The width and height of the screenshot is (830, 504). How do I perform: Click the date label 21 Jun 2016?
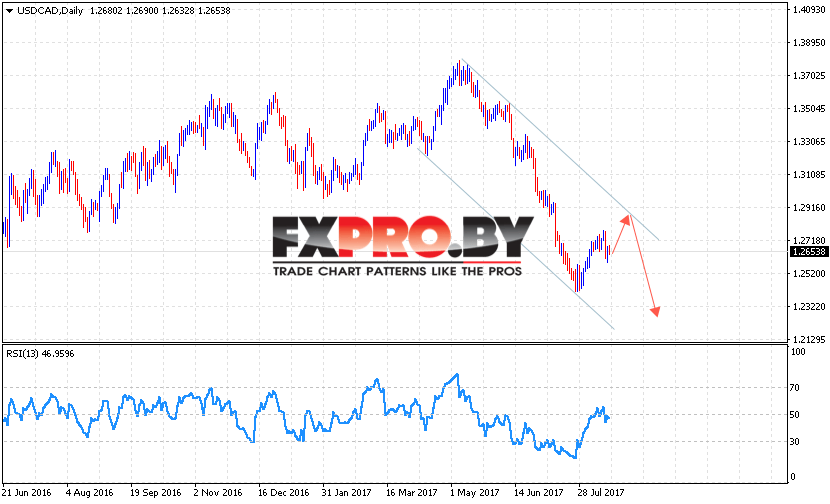(27, 492)
